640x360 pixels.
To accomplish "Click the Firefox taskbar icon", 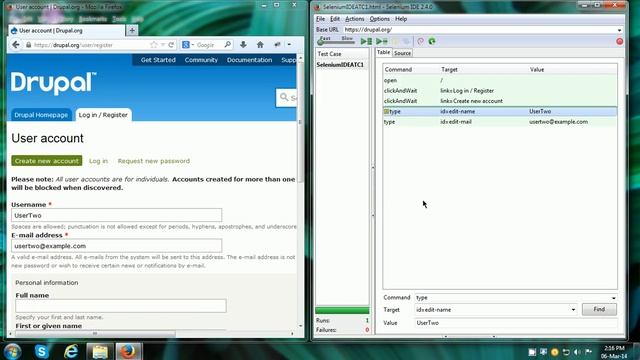I will coord(128,351).
